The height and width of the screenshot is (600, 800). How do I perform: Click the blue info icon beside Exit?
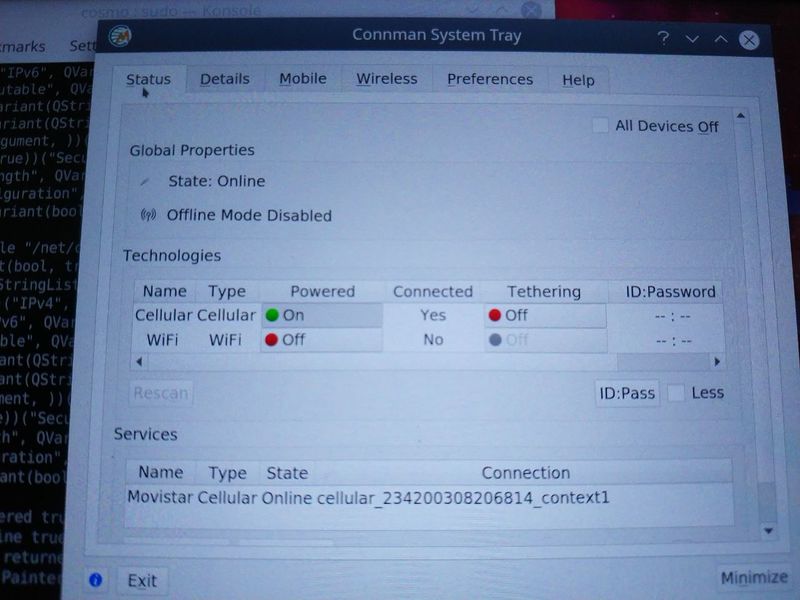(x=96, y=579)
